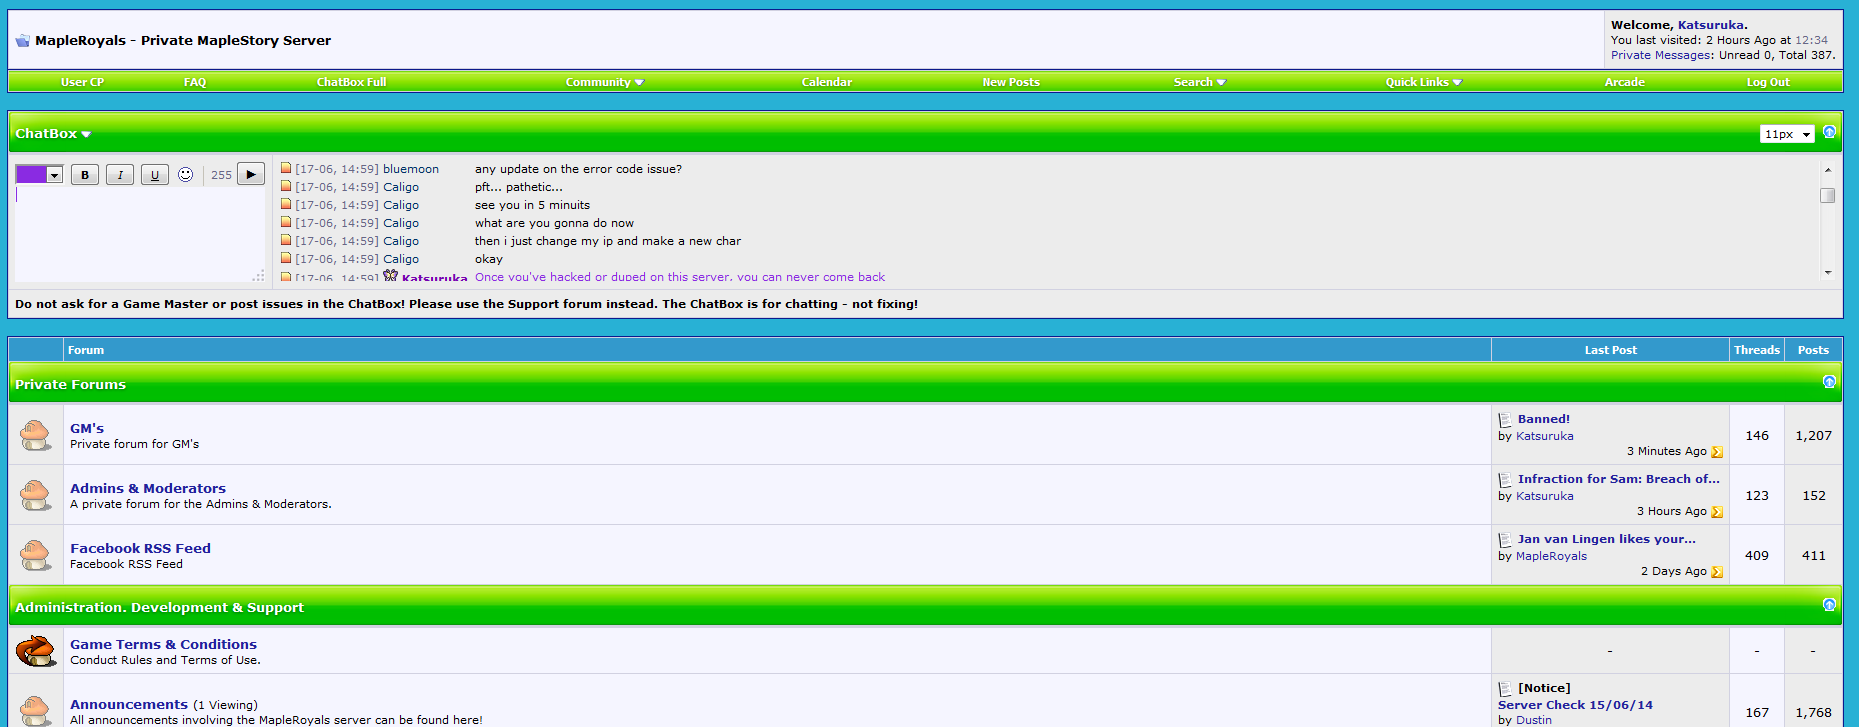This screenshot has height=727, width=1859.
Task: Click the MapleRoyals folder icon in header
Action: 22,41
